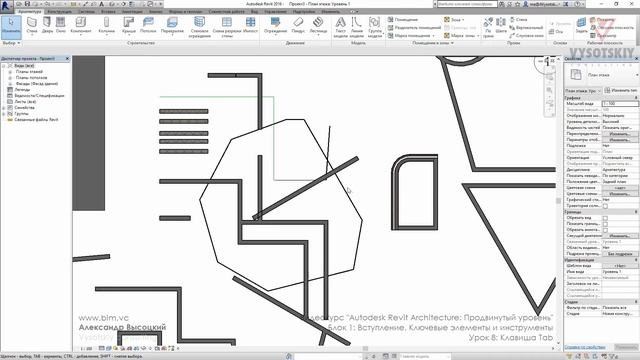Select the Компонент tool
Image resolution: width=640 pixels, height=360 pixels.
tap(81, 26)
